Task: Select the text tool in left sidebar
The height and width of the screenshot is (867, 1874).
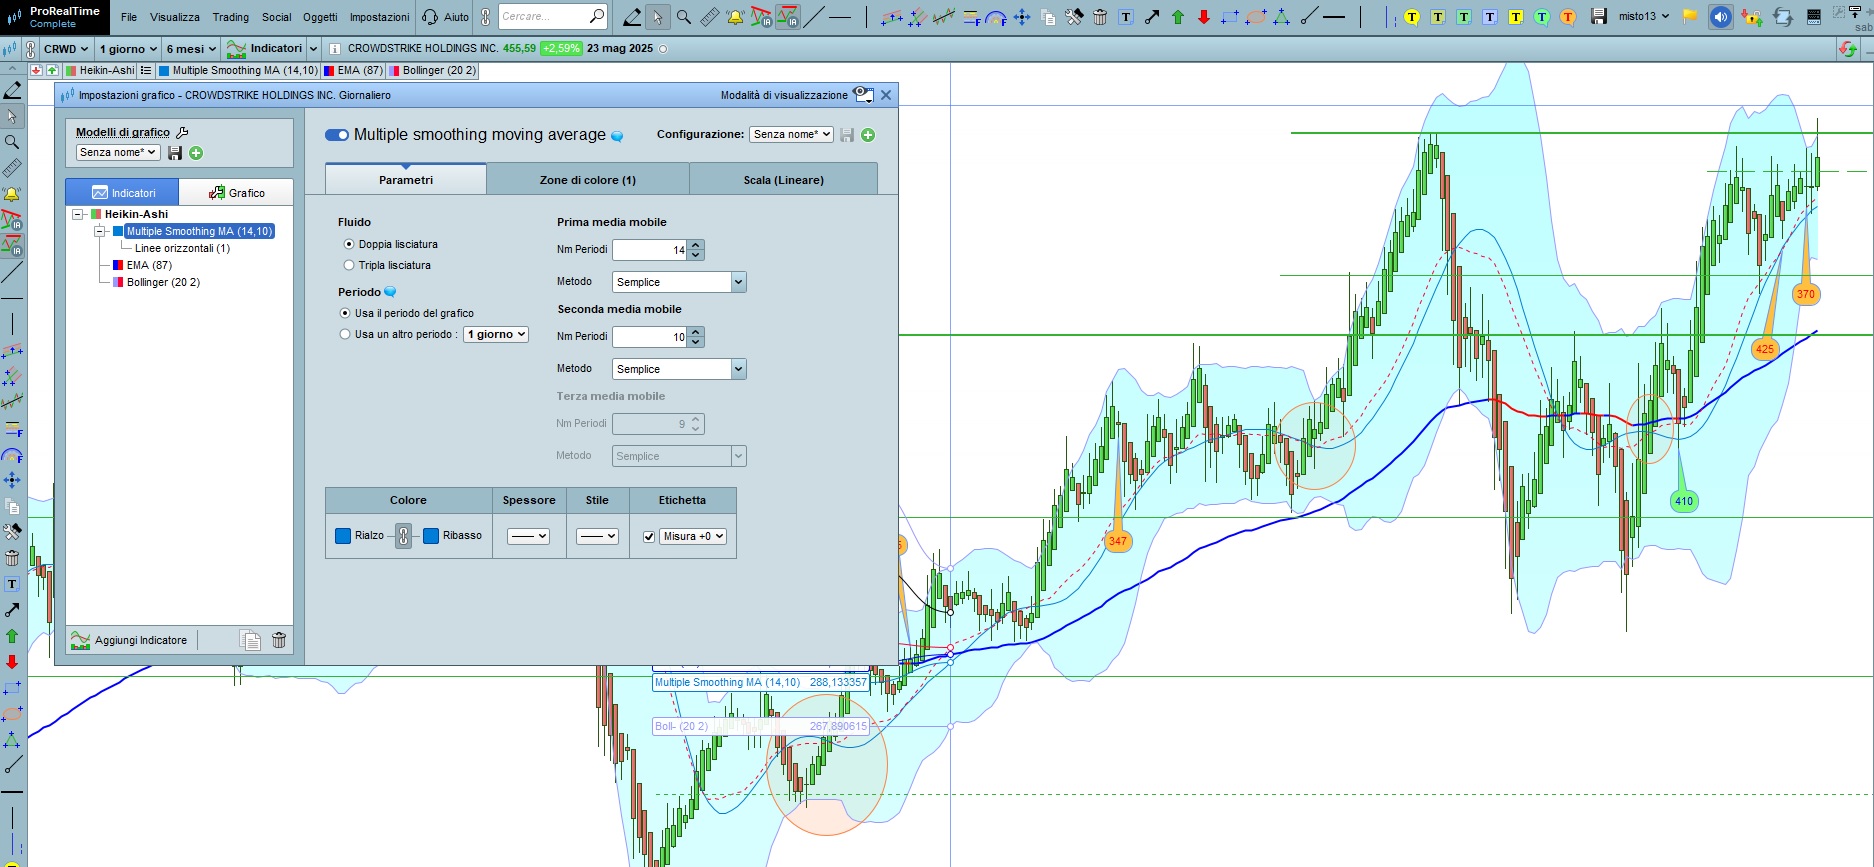Action: point(12,584)
